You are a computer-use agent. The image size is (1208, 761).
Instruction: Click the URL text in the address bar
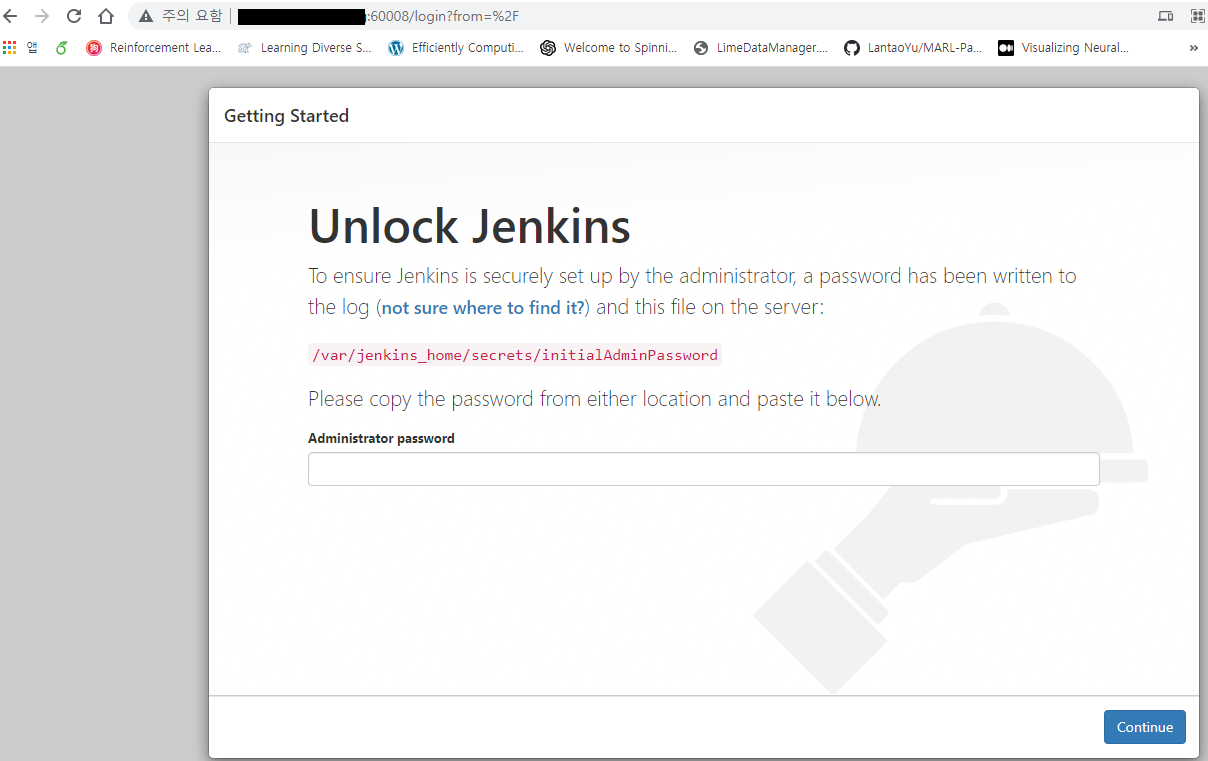pos(445,16)
